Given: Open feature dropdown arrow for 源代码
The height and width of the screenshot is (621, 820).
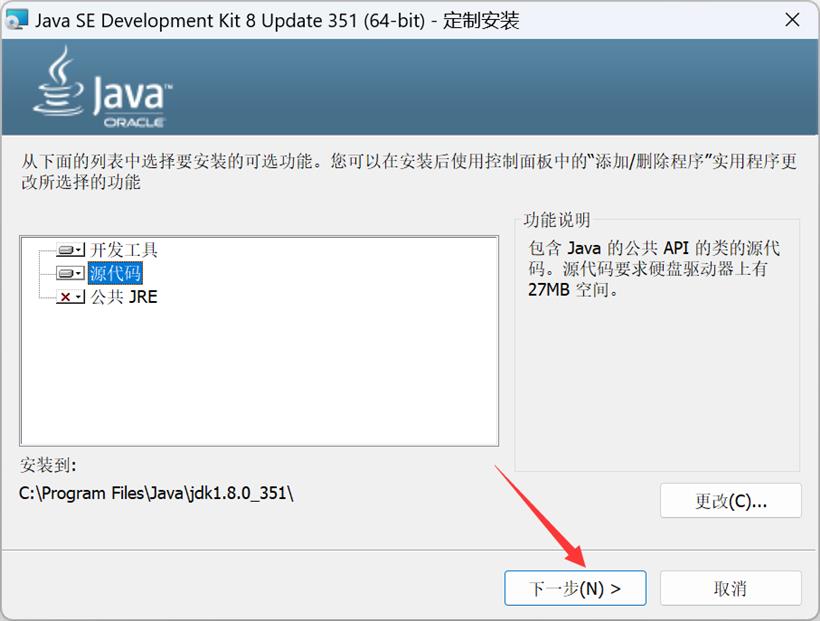Looking at the screenshot, I should 79,273.
